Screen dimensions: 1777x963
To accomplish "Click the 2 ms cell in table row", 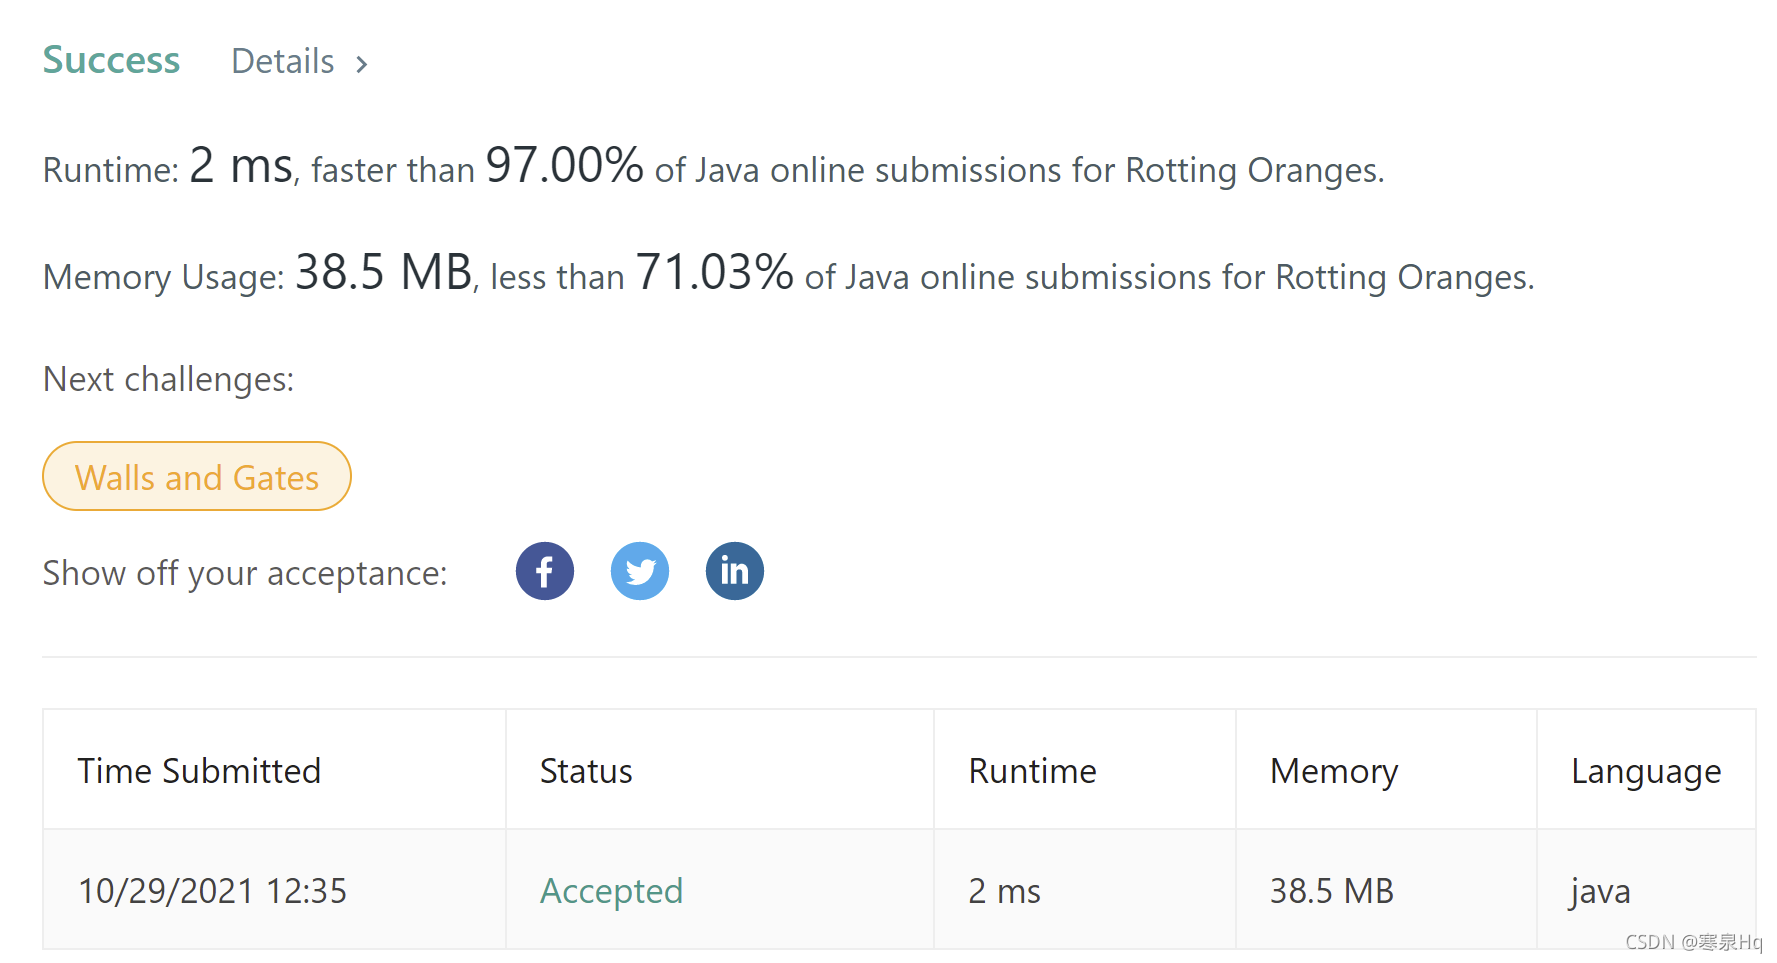I will [1004, 890].
